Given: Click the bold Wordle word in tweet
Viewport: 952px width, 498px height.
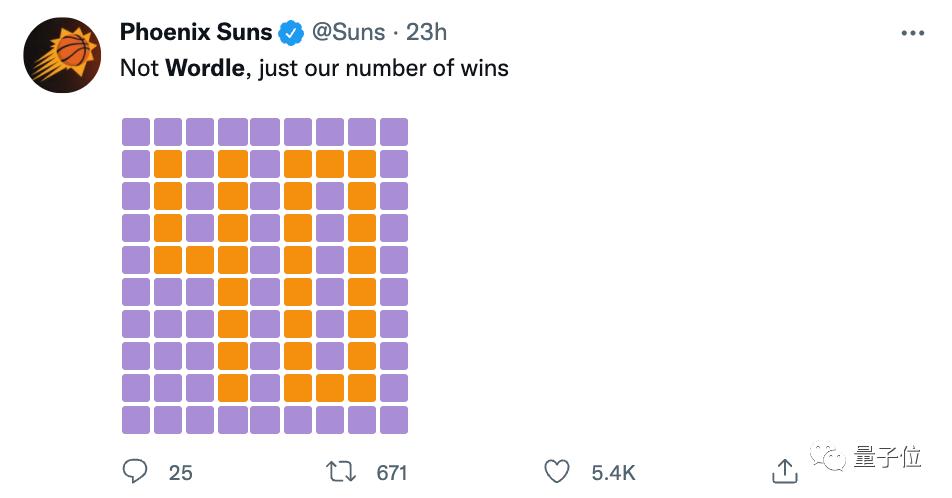Looking at the screenshot, I should [205, 68].
